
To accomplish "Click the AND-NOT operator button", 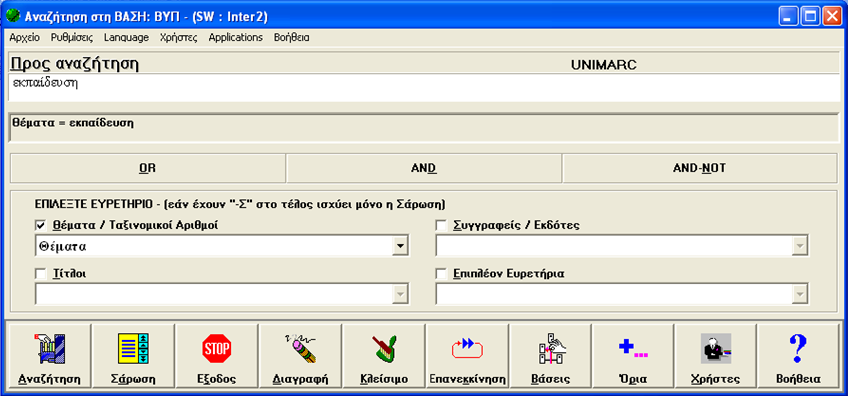I will point(700,168).
